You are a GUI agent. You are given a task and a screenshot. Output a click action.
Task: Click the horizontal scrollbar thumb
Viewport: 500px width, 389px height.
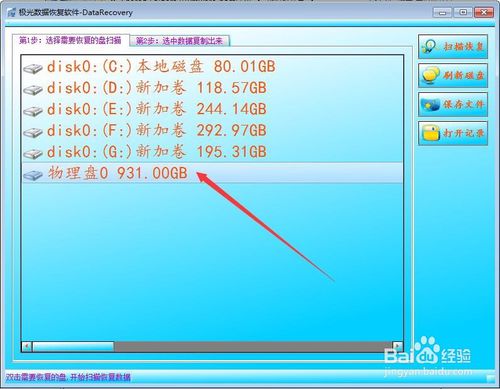click(73, 346)
